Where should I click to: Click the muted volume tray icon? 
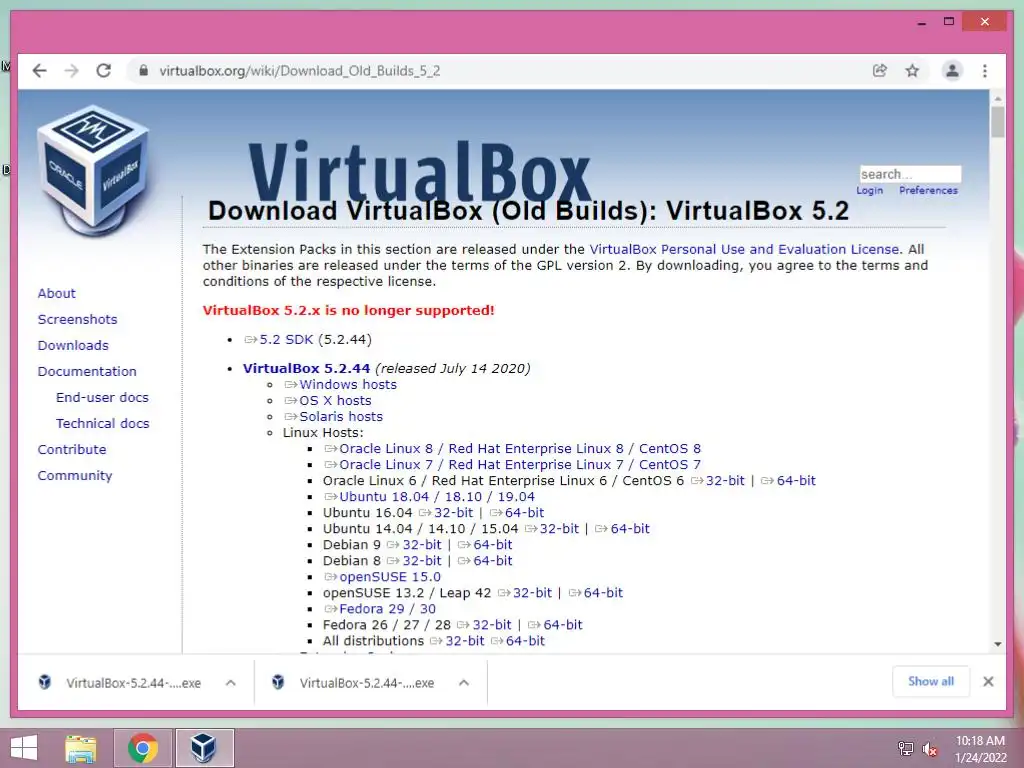[929, 748]
